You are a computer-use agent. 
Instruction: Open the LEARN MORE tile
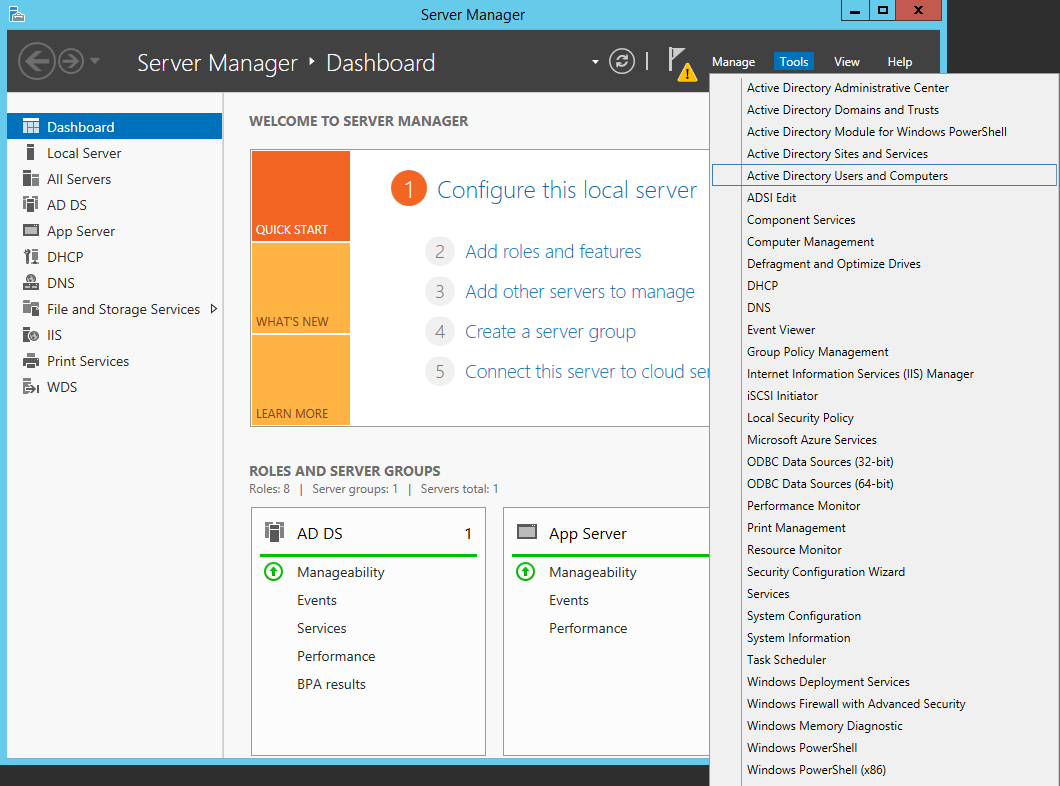click(301, 380)
